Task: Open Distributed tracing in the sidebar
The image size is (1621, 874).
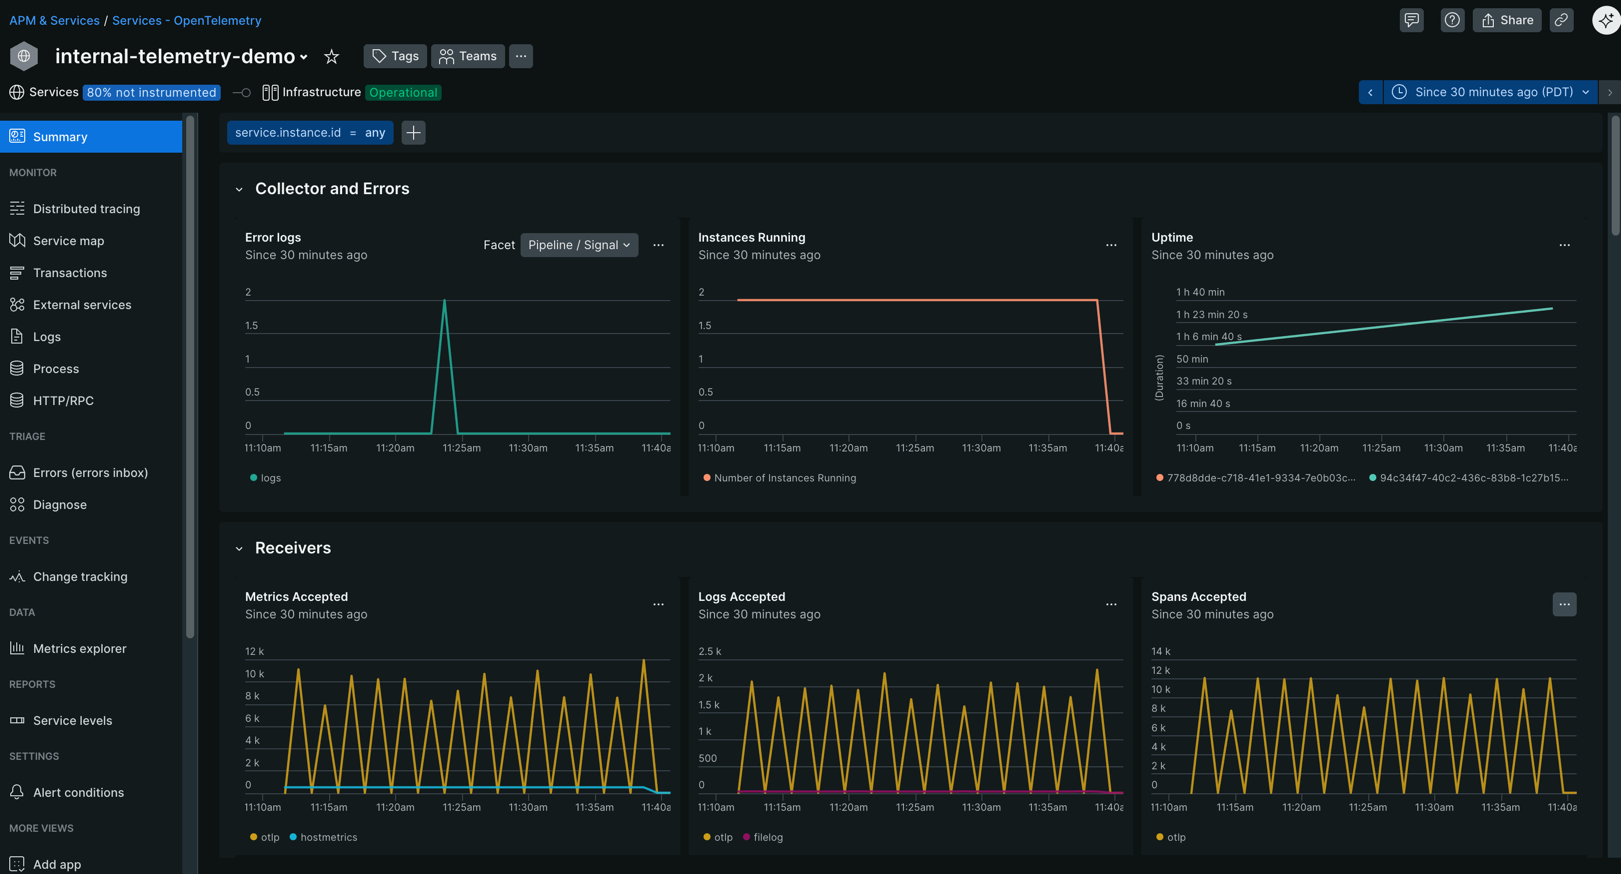Action: [86, 209]
